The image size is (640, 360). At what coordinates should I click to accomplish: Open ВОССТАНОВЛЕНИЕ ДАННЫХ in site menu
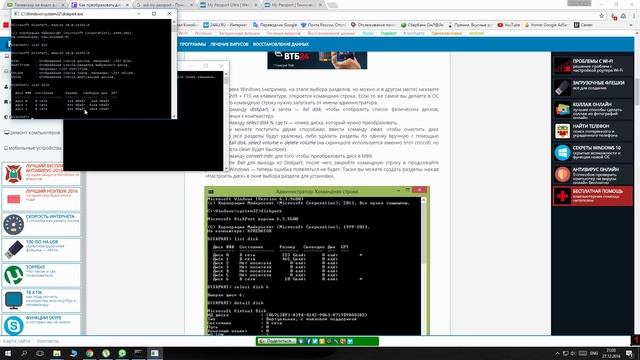280,44
